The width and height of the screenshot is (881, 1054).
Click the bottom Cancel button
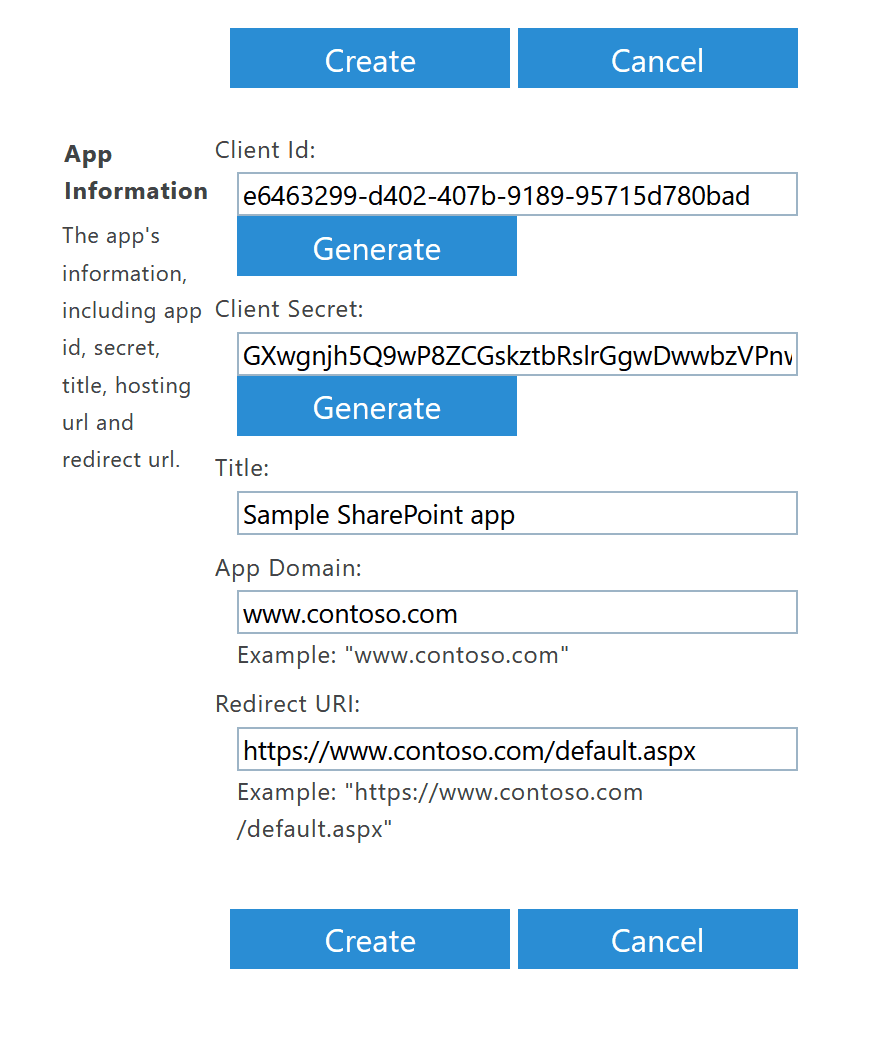[657, 939]
